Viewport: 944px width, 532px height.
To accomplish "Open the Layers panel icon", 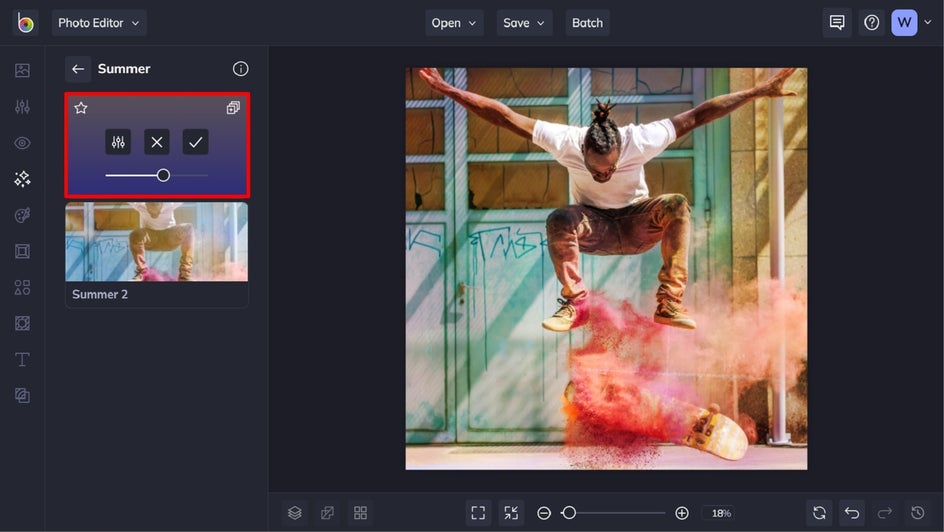I will point(294,513).
